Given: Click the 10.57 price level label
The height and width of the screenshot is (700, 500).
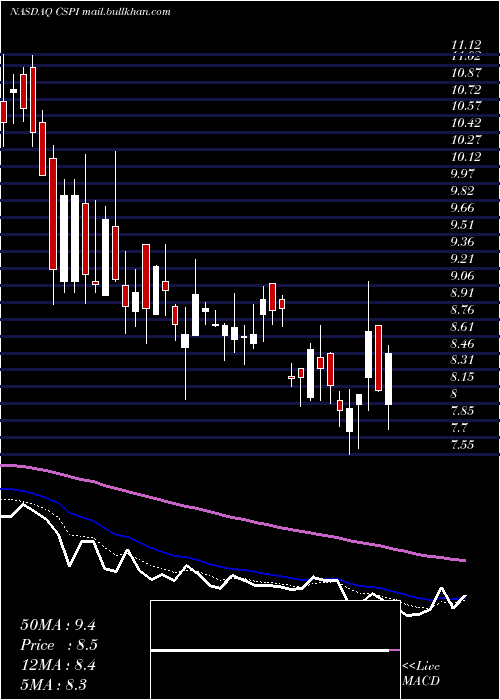Looking at the screenshot, I should [x=466, y=107].
